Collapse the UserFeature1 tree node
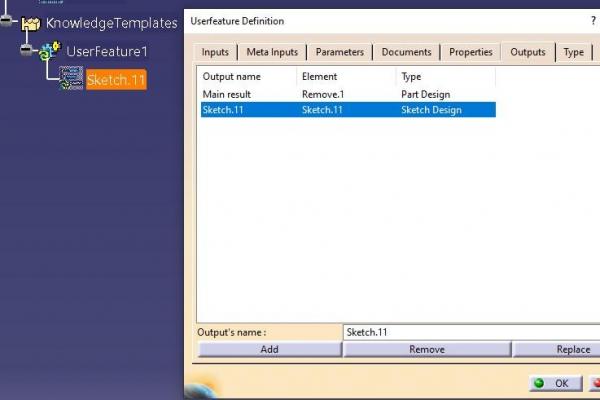This screenshot has width=600, height=400. point(26,51)
